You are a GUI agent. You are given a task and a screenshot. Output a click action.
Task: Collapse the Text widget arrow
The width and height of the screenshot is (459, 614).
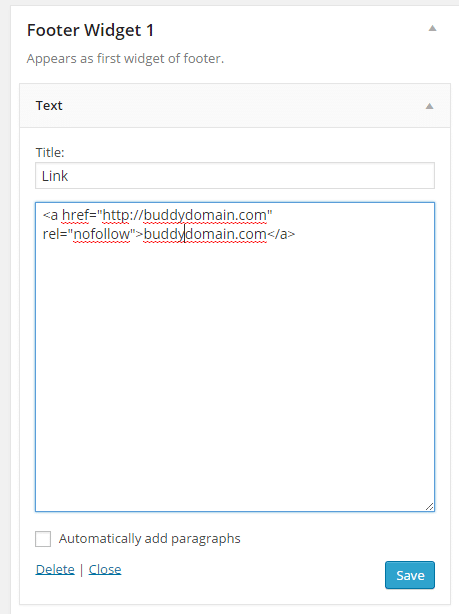point(430,106)
